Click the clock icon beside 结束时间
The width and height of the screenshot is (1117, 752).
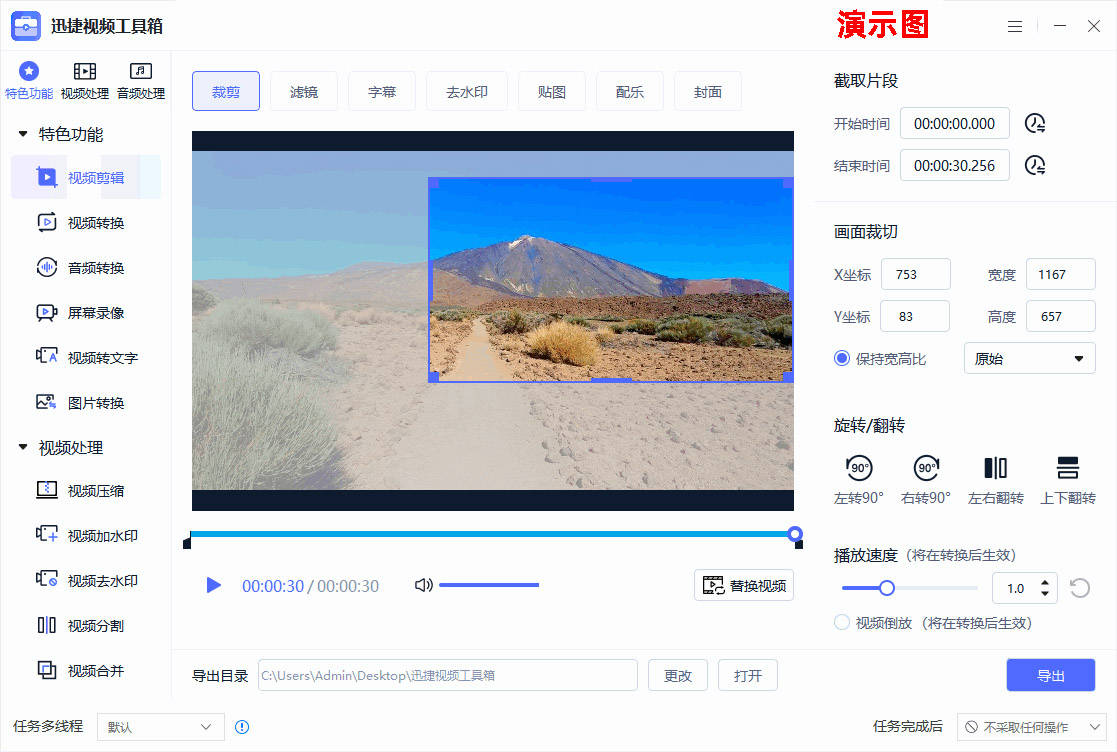click(1034, 165)
